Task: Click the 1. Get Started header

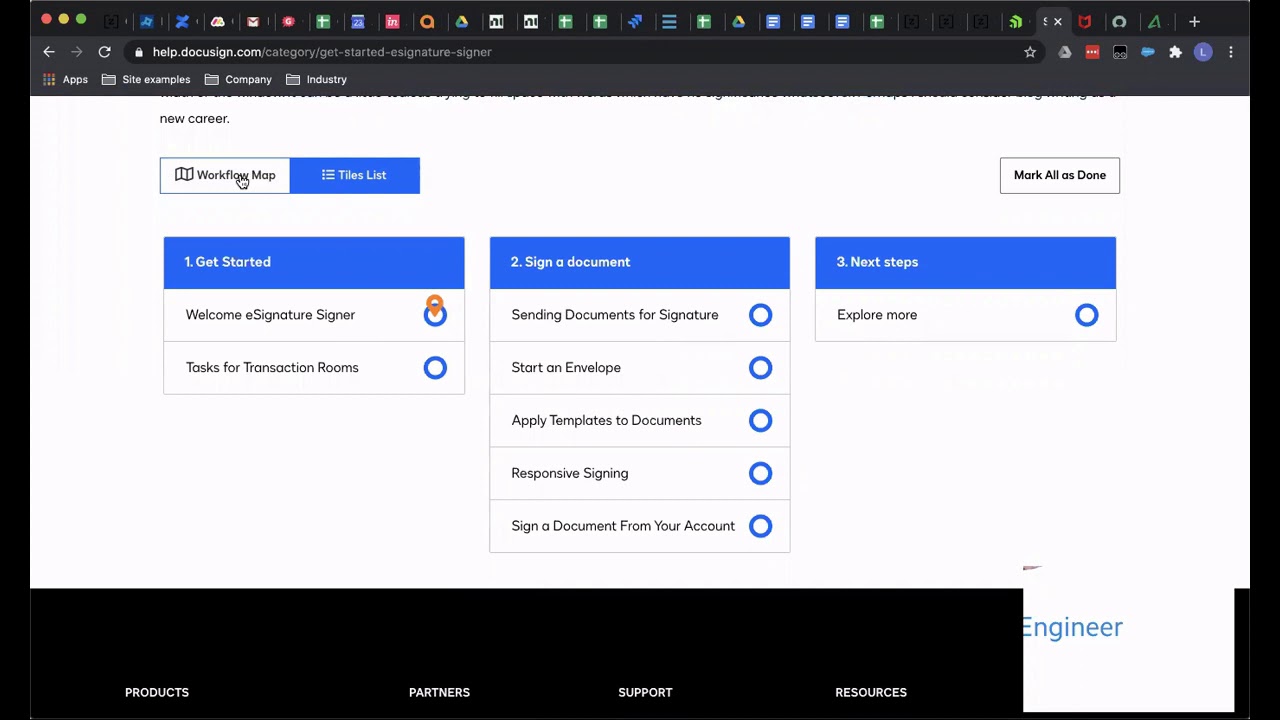Action: click(x=314, y=262)
